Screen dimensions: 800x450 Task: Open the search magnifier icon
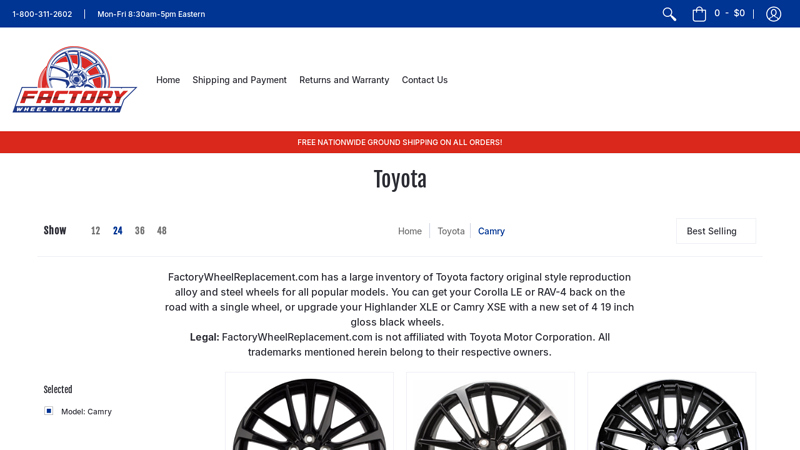[x=669, y=14]
